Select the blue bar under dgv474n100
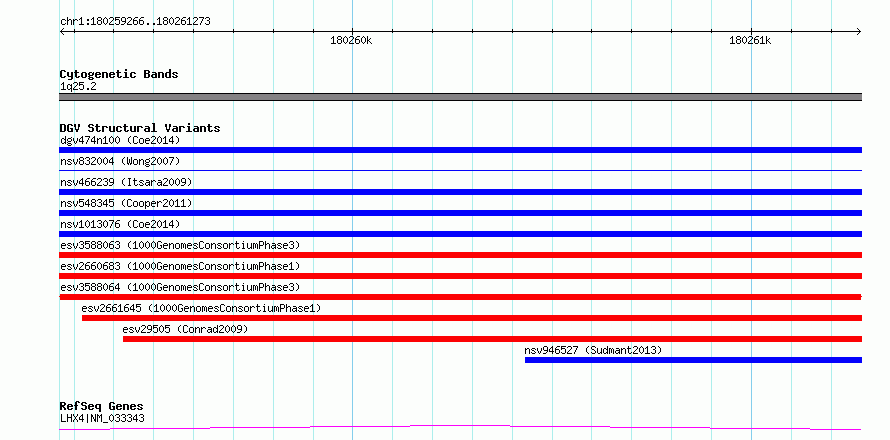The width and height of the screenshot is (890, 440). 460,150
